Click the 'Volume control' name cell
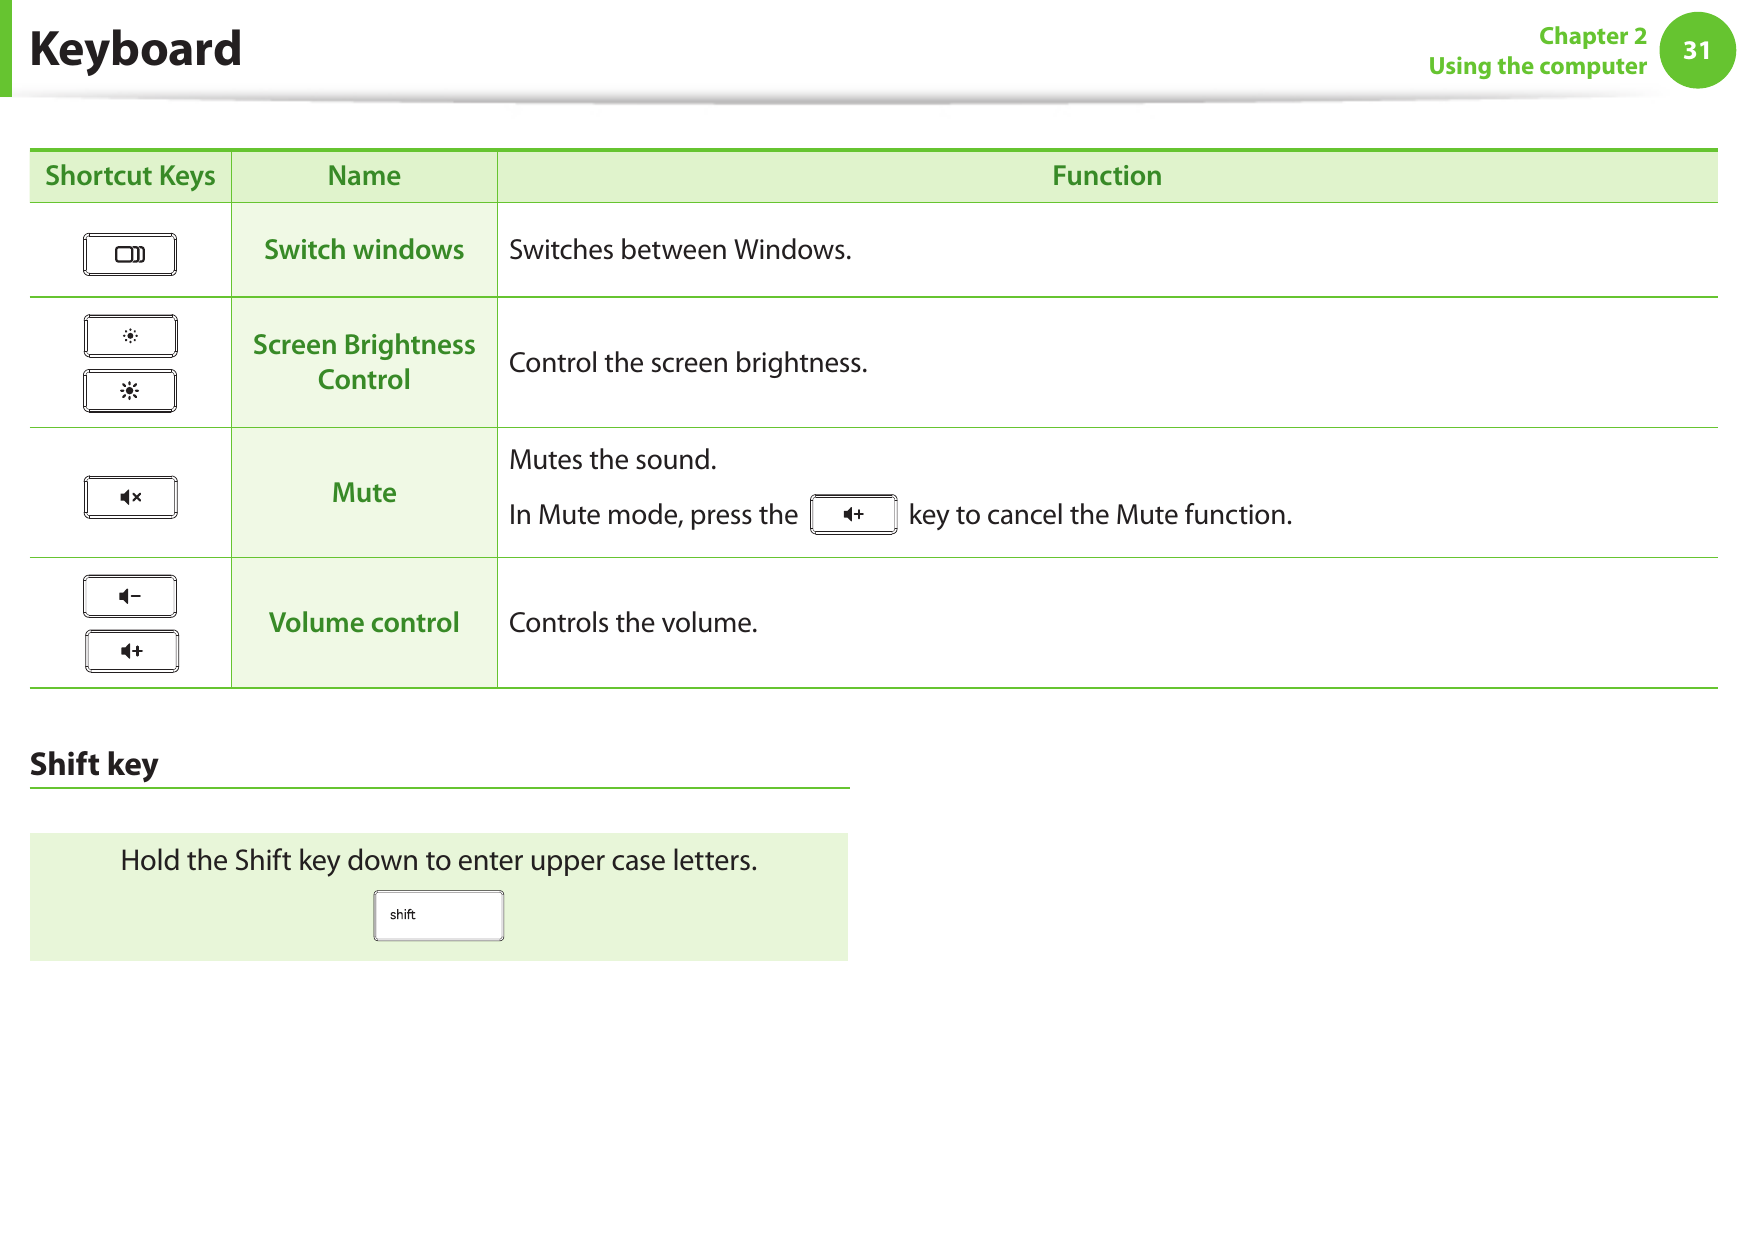Image resolution: width=1749 pixels, height=1241 pixels. (364, 623)
